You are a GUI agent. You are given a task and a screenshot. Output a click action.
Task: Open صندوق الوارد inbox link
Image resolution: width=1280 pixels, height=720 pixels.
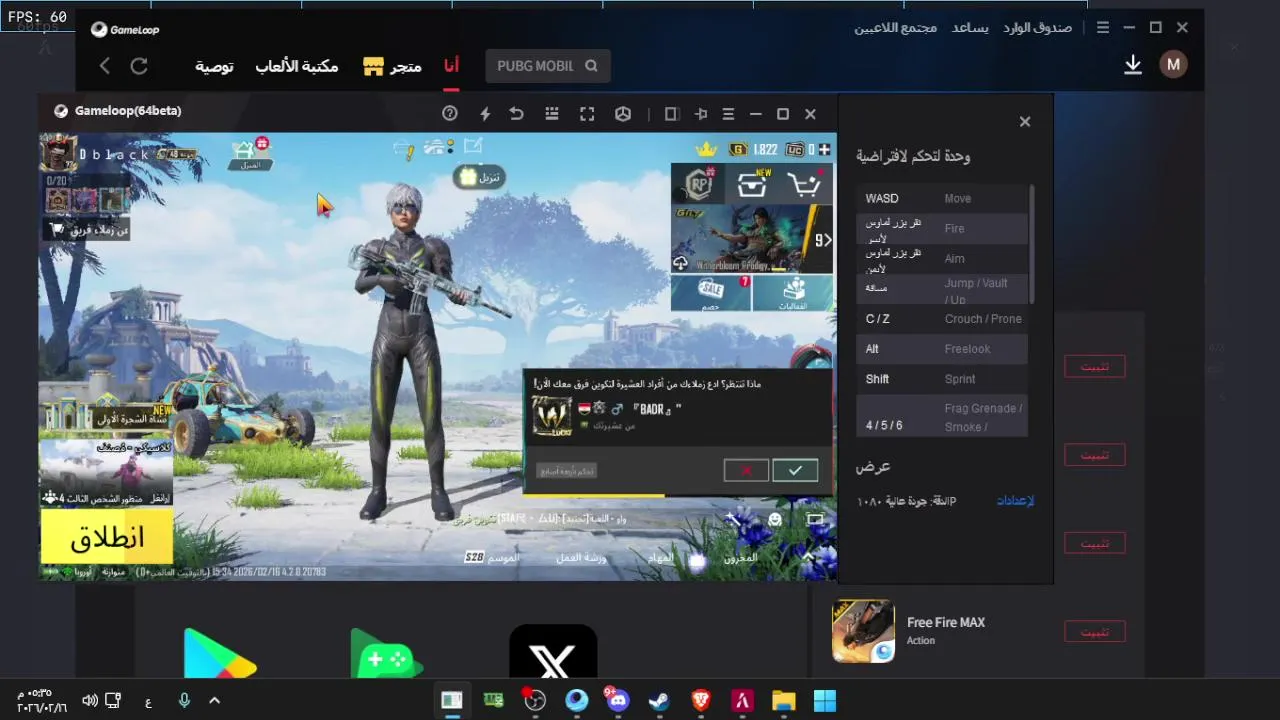(1037, 27)
